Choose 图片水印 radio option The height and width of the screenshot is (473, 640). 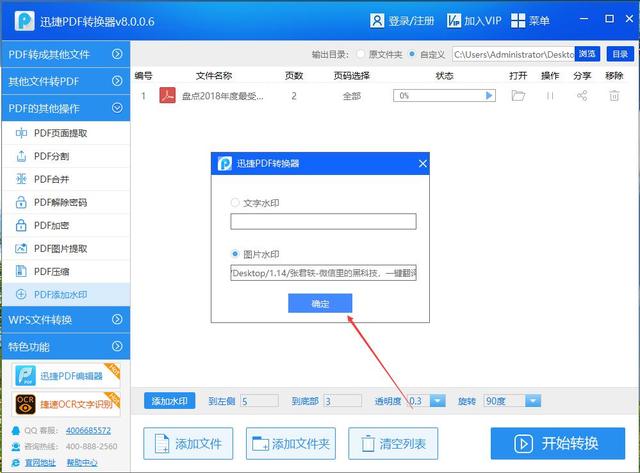tap(235, 254)
